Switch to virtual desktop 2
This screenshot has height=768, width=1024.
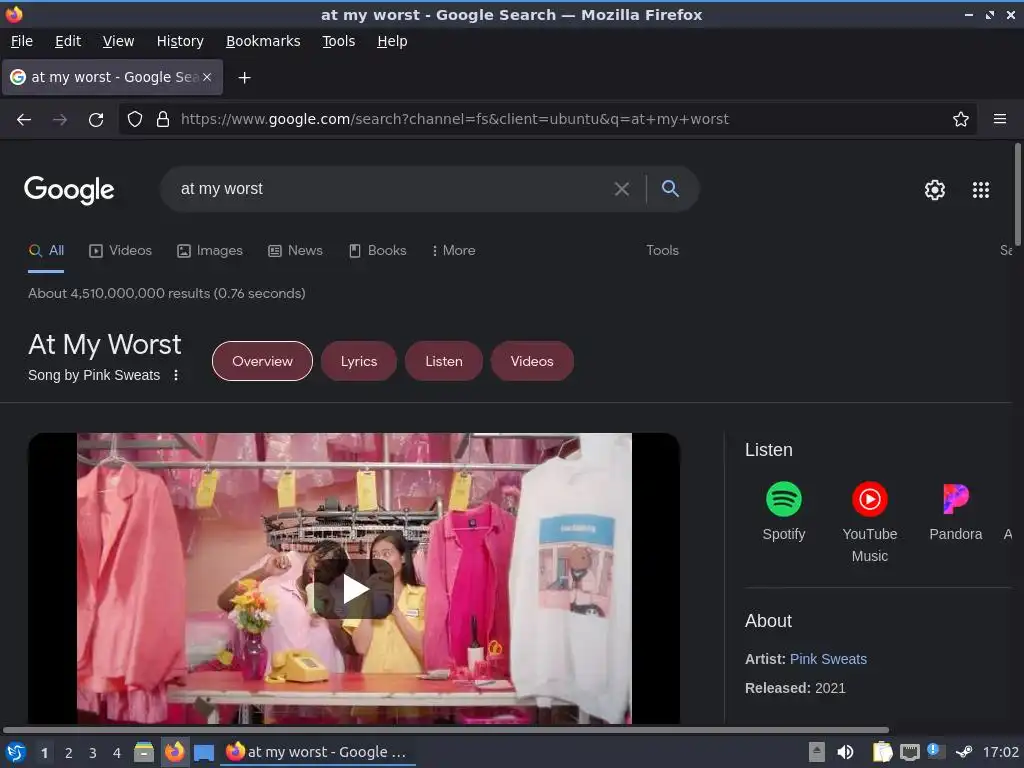[68, 753]
